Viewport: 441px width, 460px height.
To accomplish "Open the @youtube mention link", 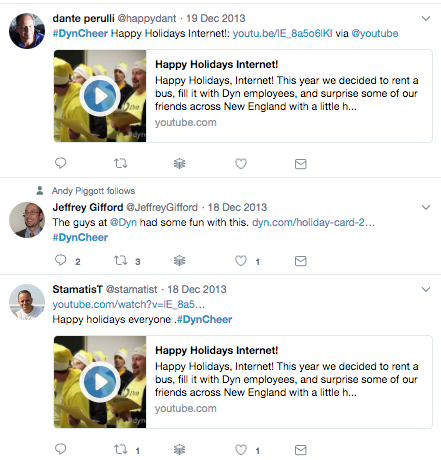I will pos(375,33).
